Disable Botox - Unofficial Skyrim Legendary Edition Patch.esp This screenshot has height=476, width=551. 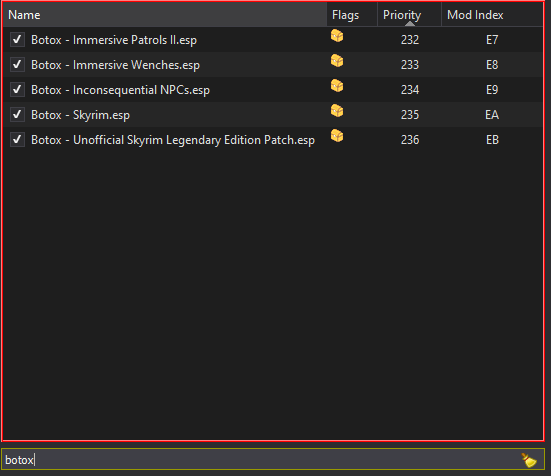point(17,140)
